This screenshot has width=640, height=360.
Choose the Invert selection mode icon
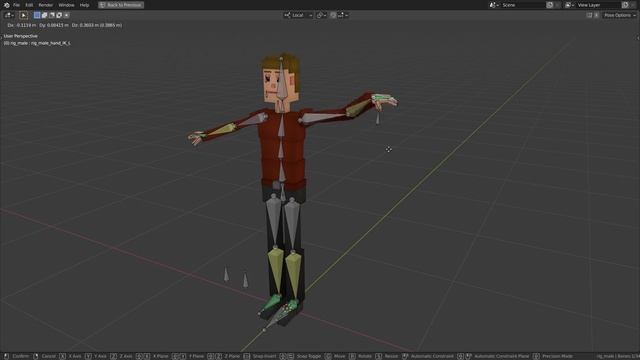(59, 15)
